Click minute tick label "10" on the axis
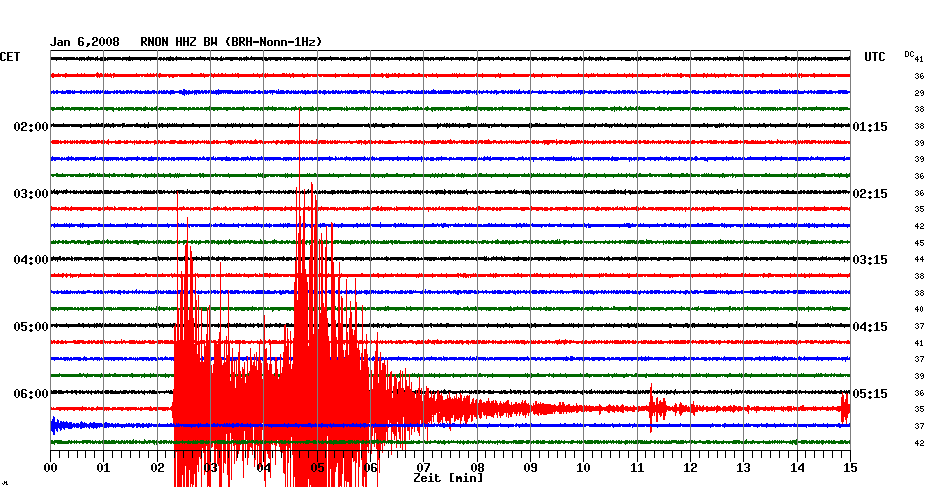The height and width of the screenshot is (494, 930). pos(584,468)
